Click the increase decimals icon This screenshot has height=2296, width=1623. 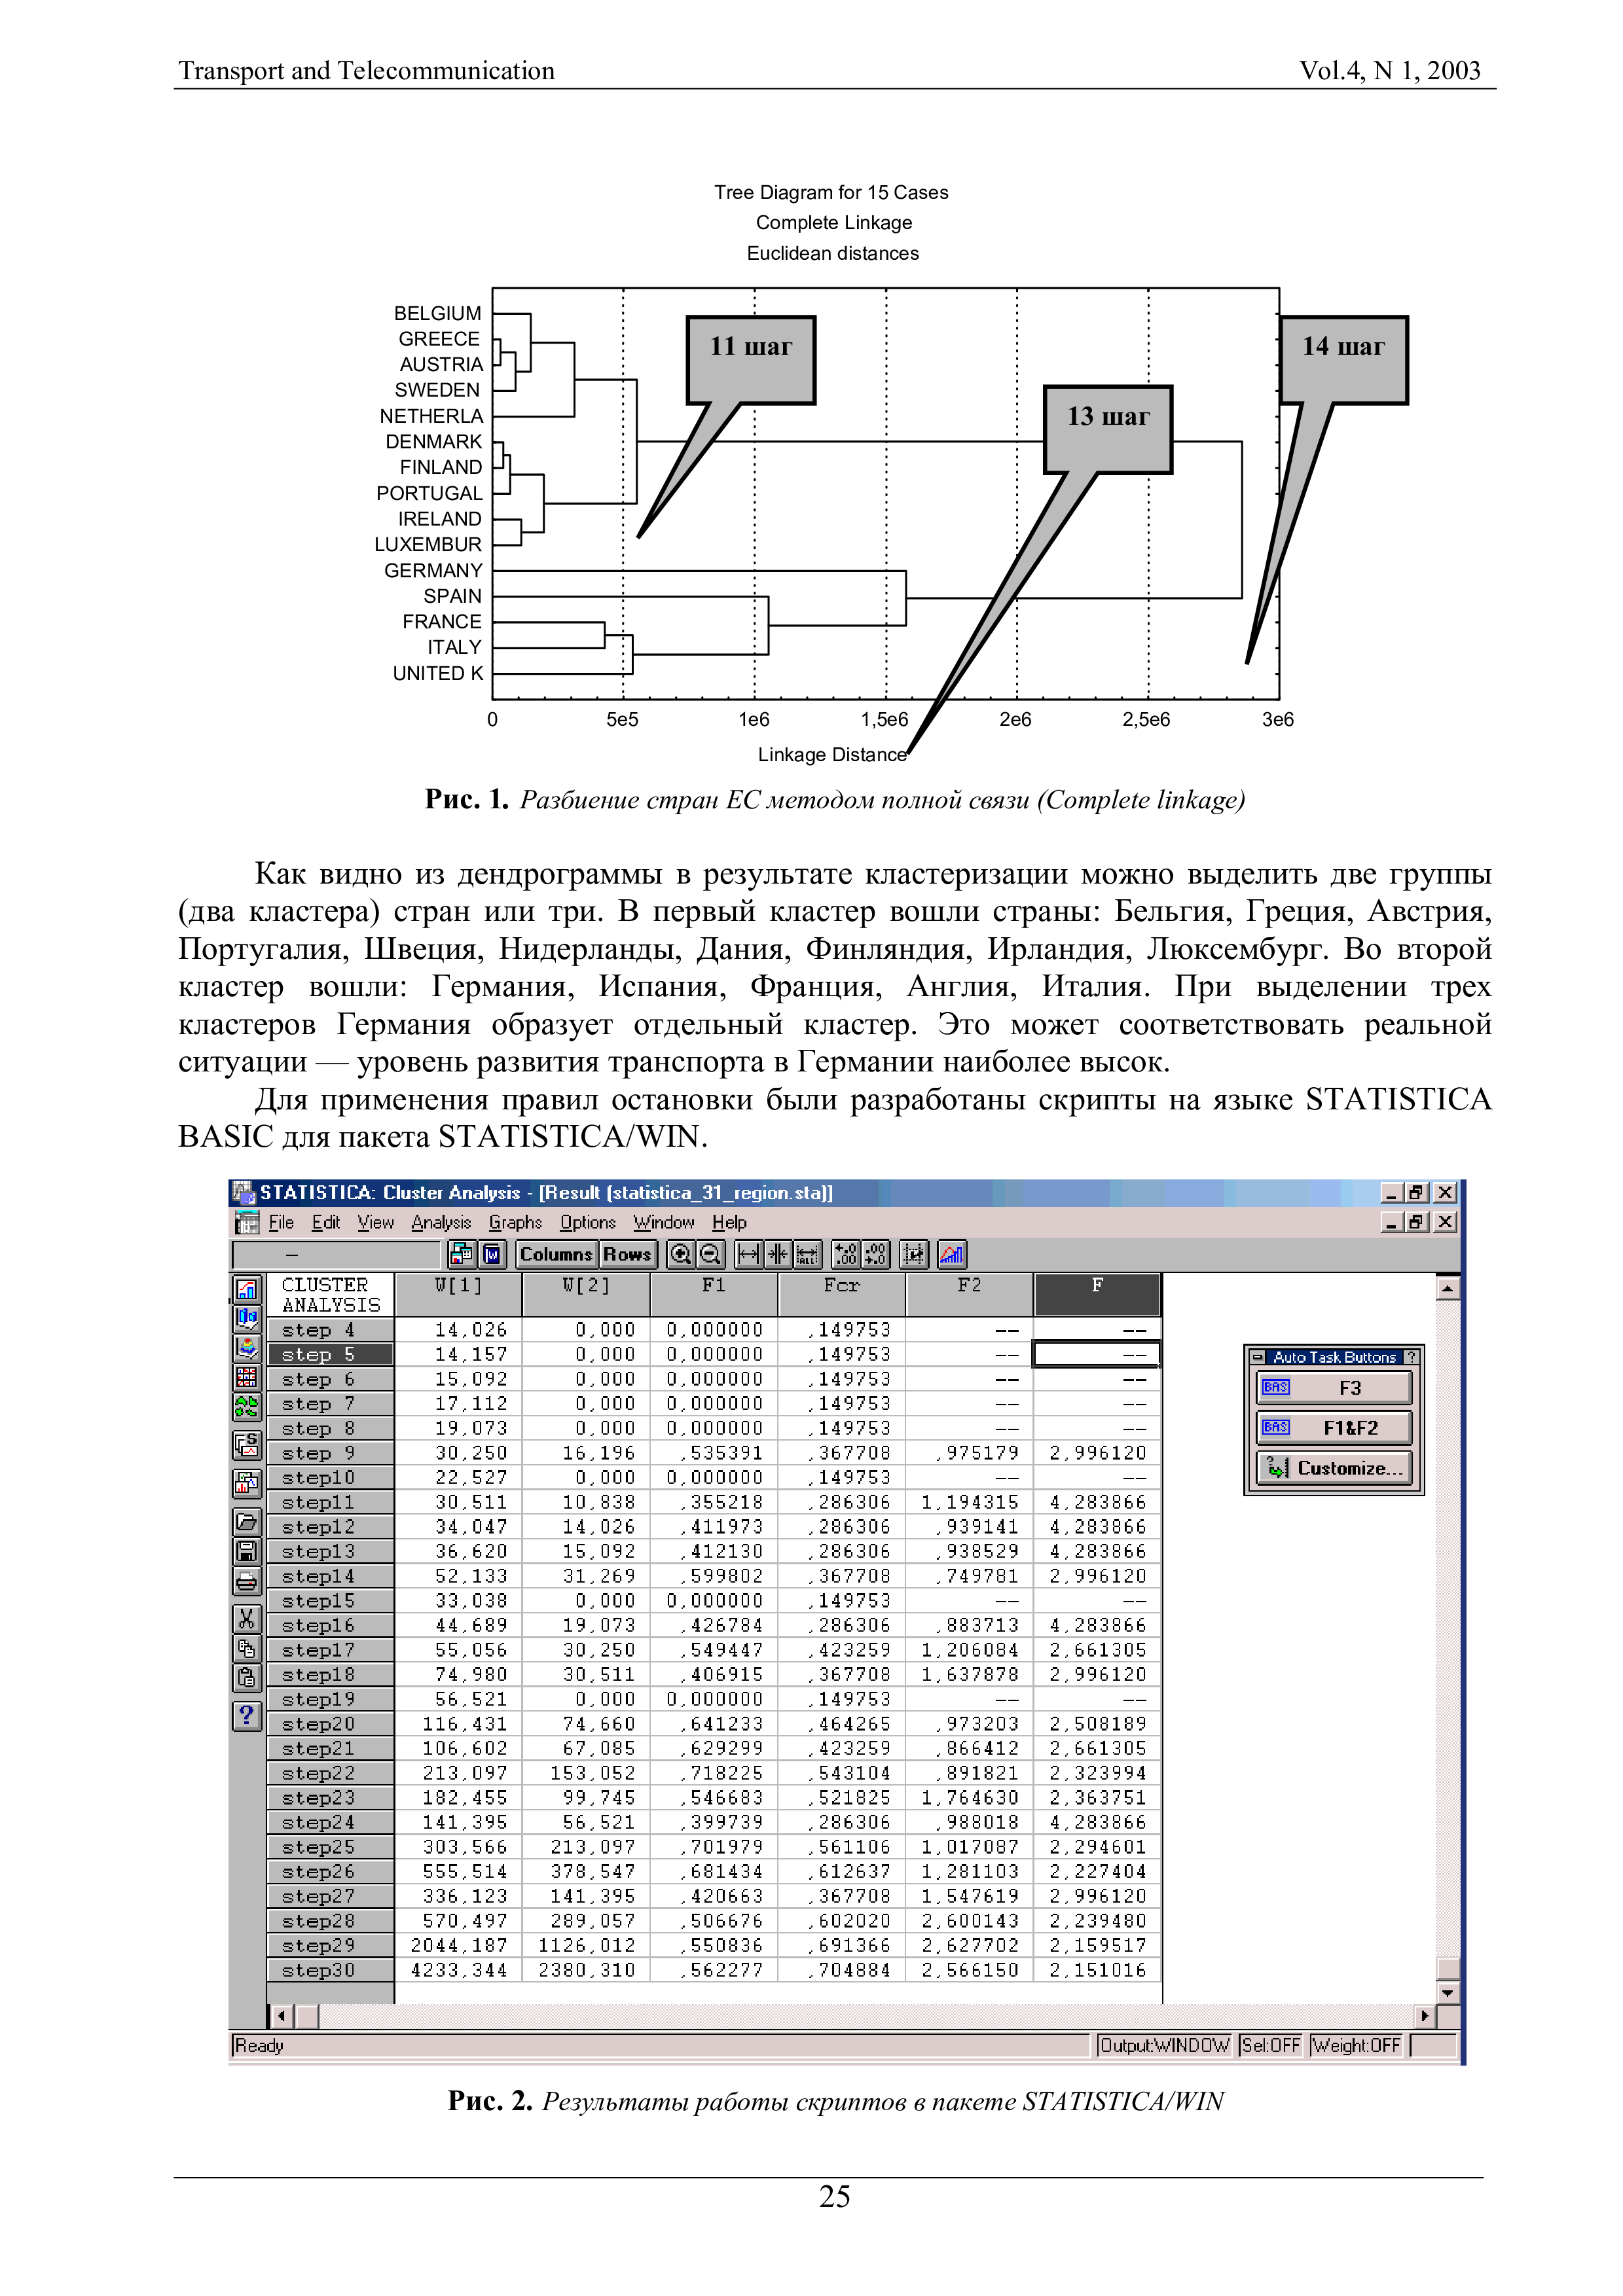point(846,1254)
